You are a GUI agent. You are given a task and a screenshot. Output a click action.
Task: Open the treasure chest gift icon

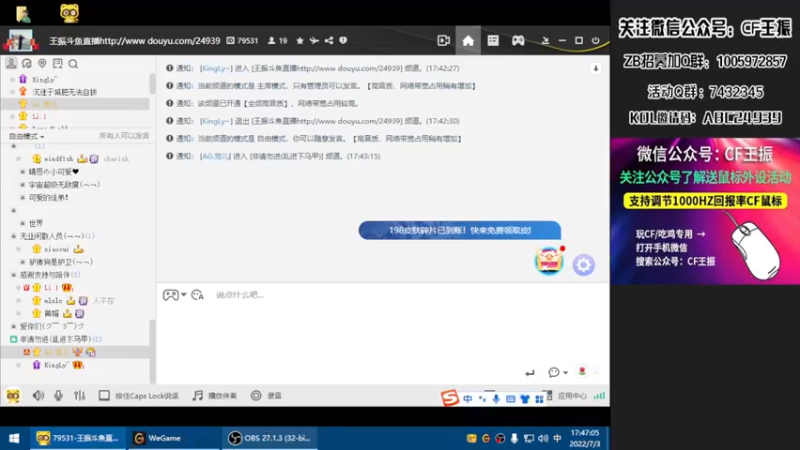coord(549,261)
